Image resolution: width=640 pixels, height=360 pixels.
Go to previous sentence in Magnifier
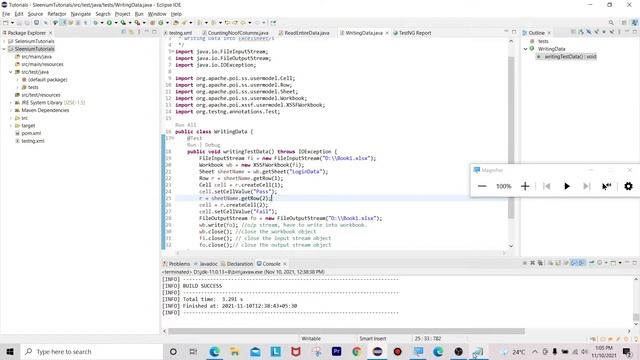point(547,186)
